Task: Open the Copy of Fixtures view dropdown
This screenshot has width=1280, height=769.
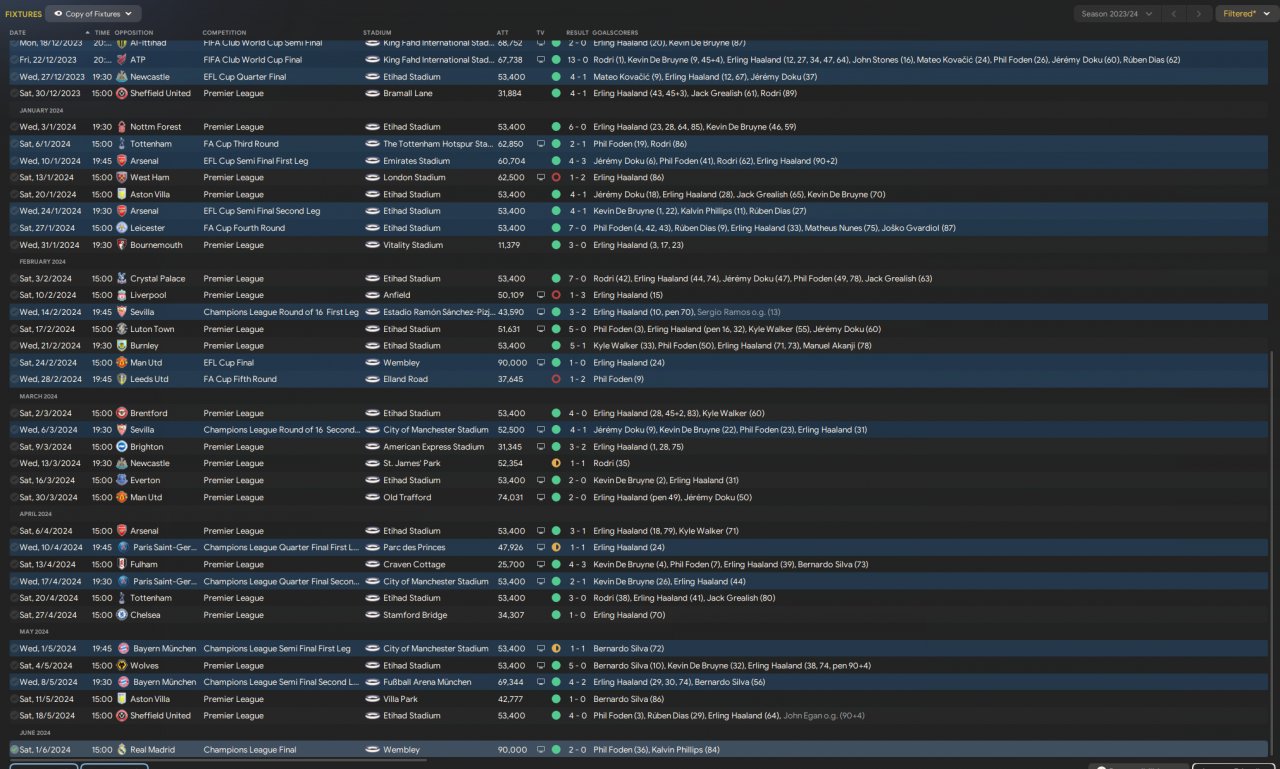Action: tap(94, 14)
